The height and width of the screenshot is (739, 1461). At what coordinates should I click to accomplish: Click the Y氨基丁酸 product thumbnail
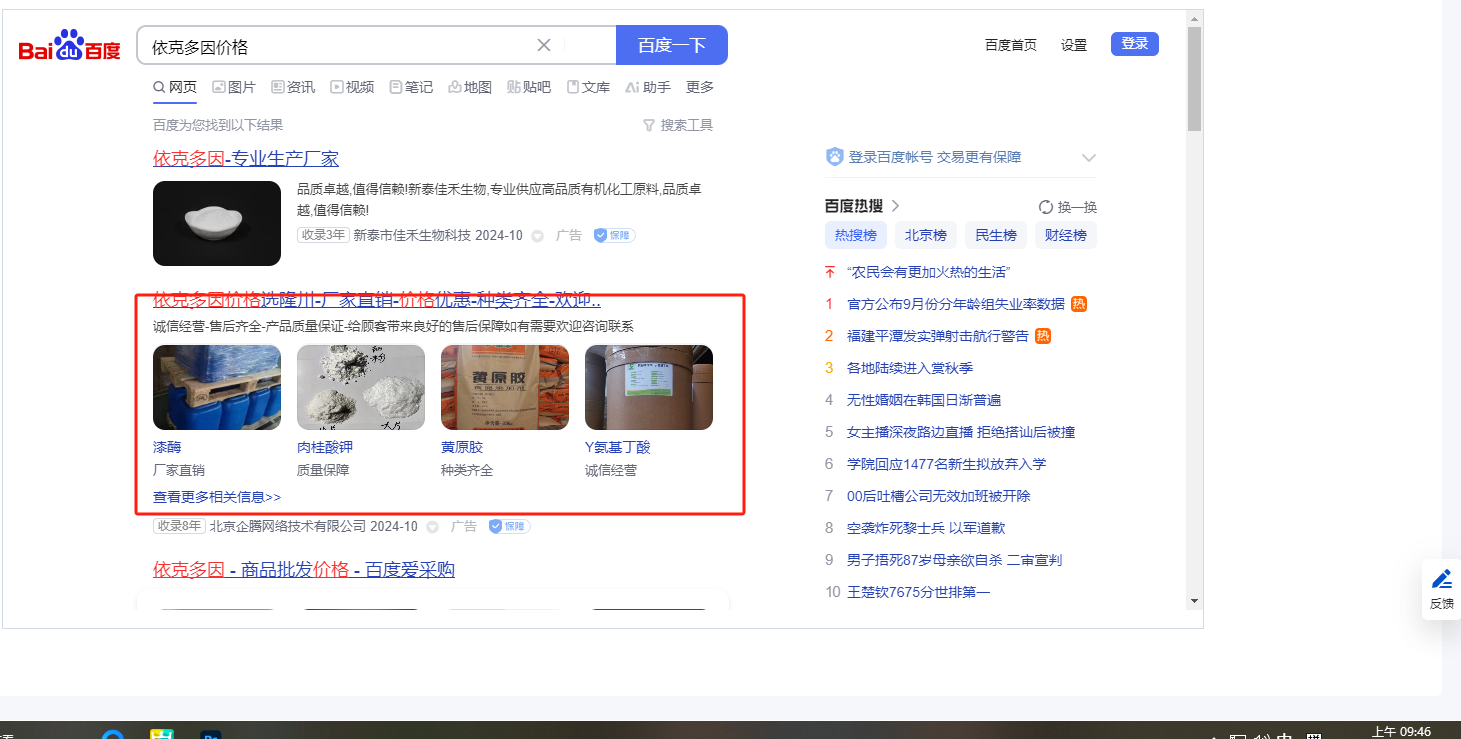[649, 387]
